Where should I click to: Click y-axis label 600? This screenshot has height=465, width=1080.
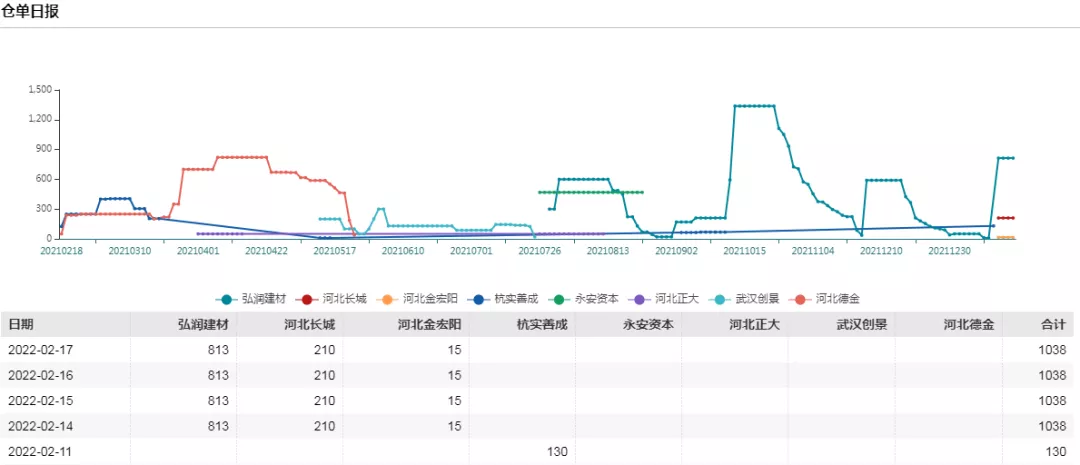click(44, 178)
